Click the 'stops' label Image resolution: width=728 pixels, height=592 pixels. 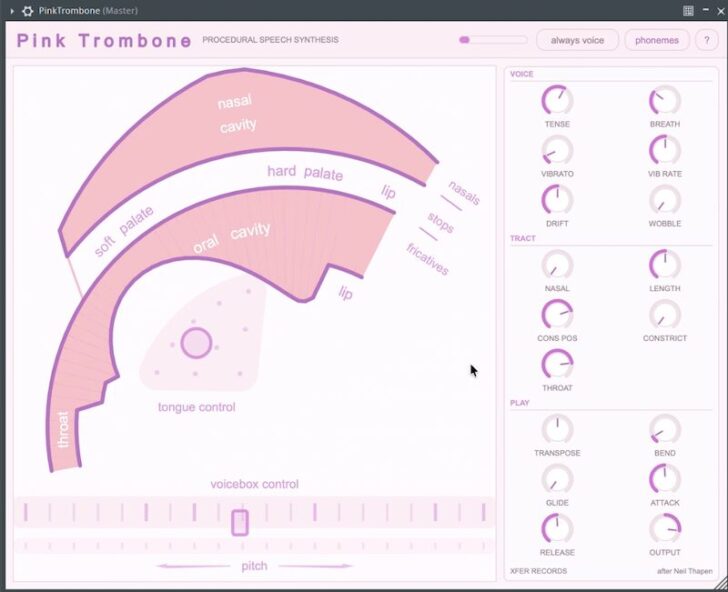(x=440, y=223)
